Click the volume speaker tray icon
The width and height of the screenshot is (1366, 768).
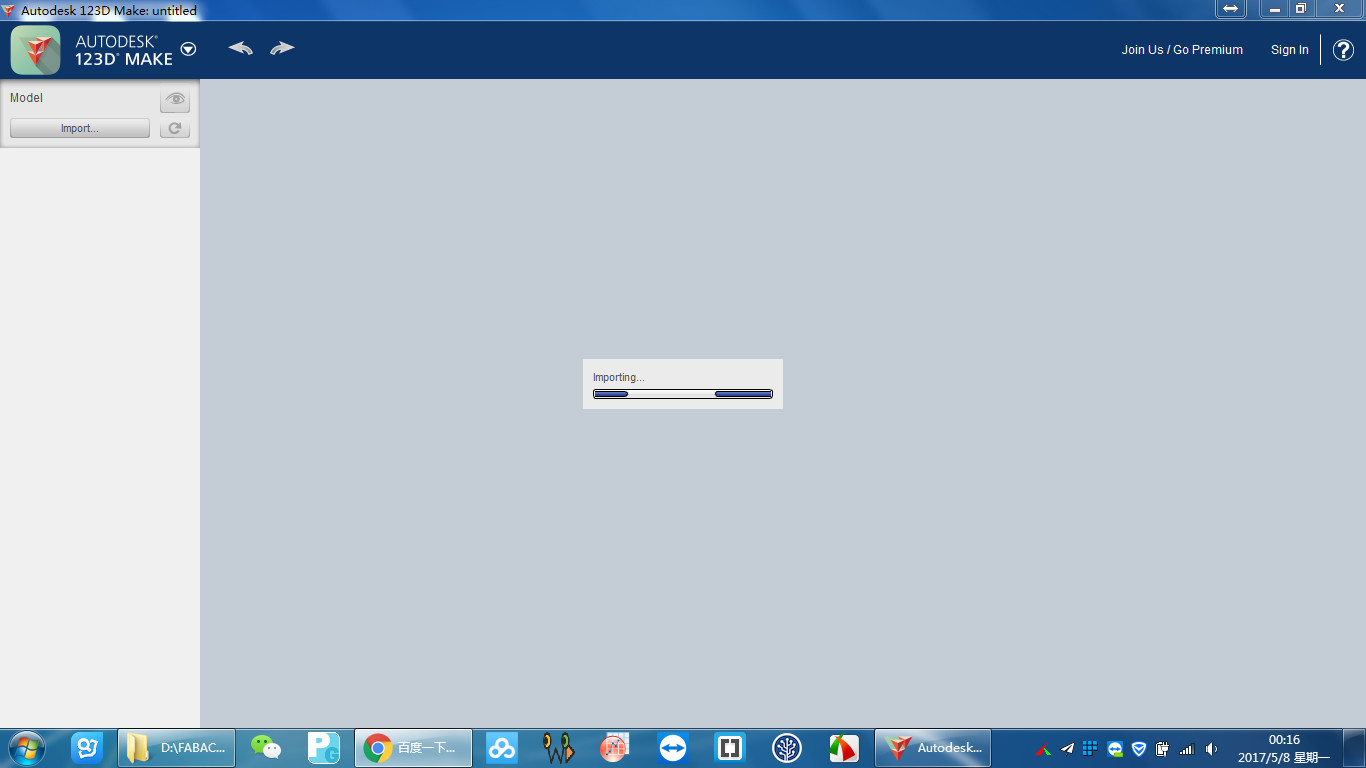click(1211, 749)
